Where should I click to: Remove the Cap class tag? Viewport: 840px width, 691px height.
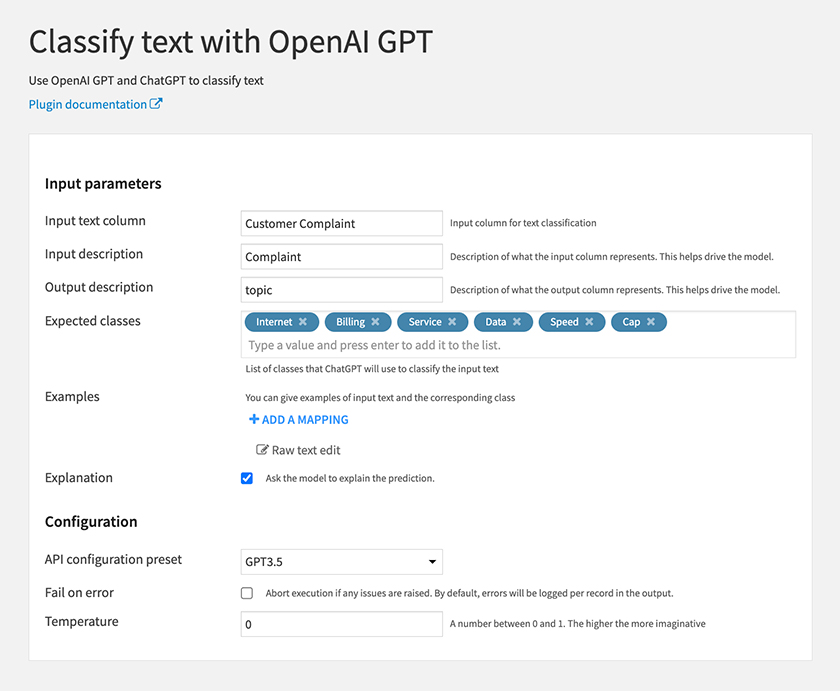point(651,322)
